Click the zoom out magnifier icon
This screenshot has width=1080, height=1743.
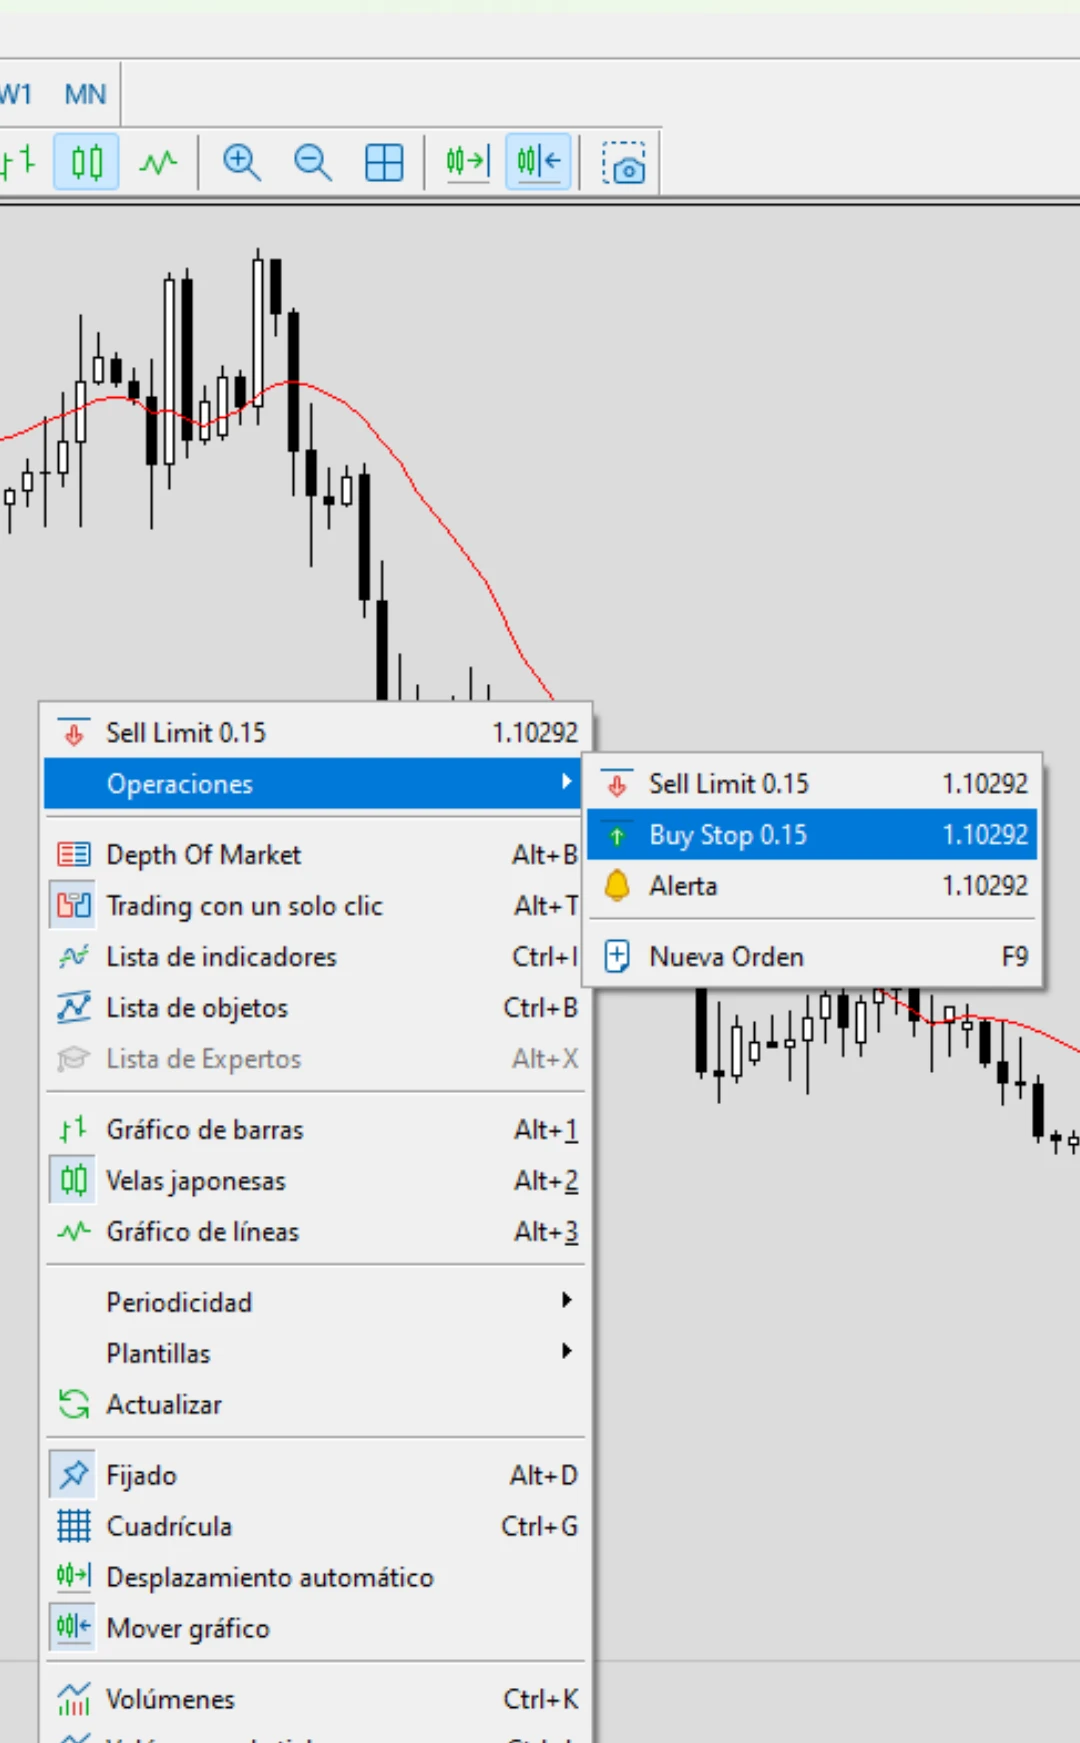pyautogui.click(x=312, y=162)
